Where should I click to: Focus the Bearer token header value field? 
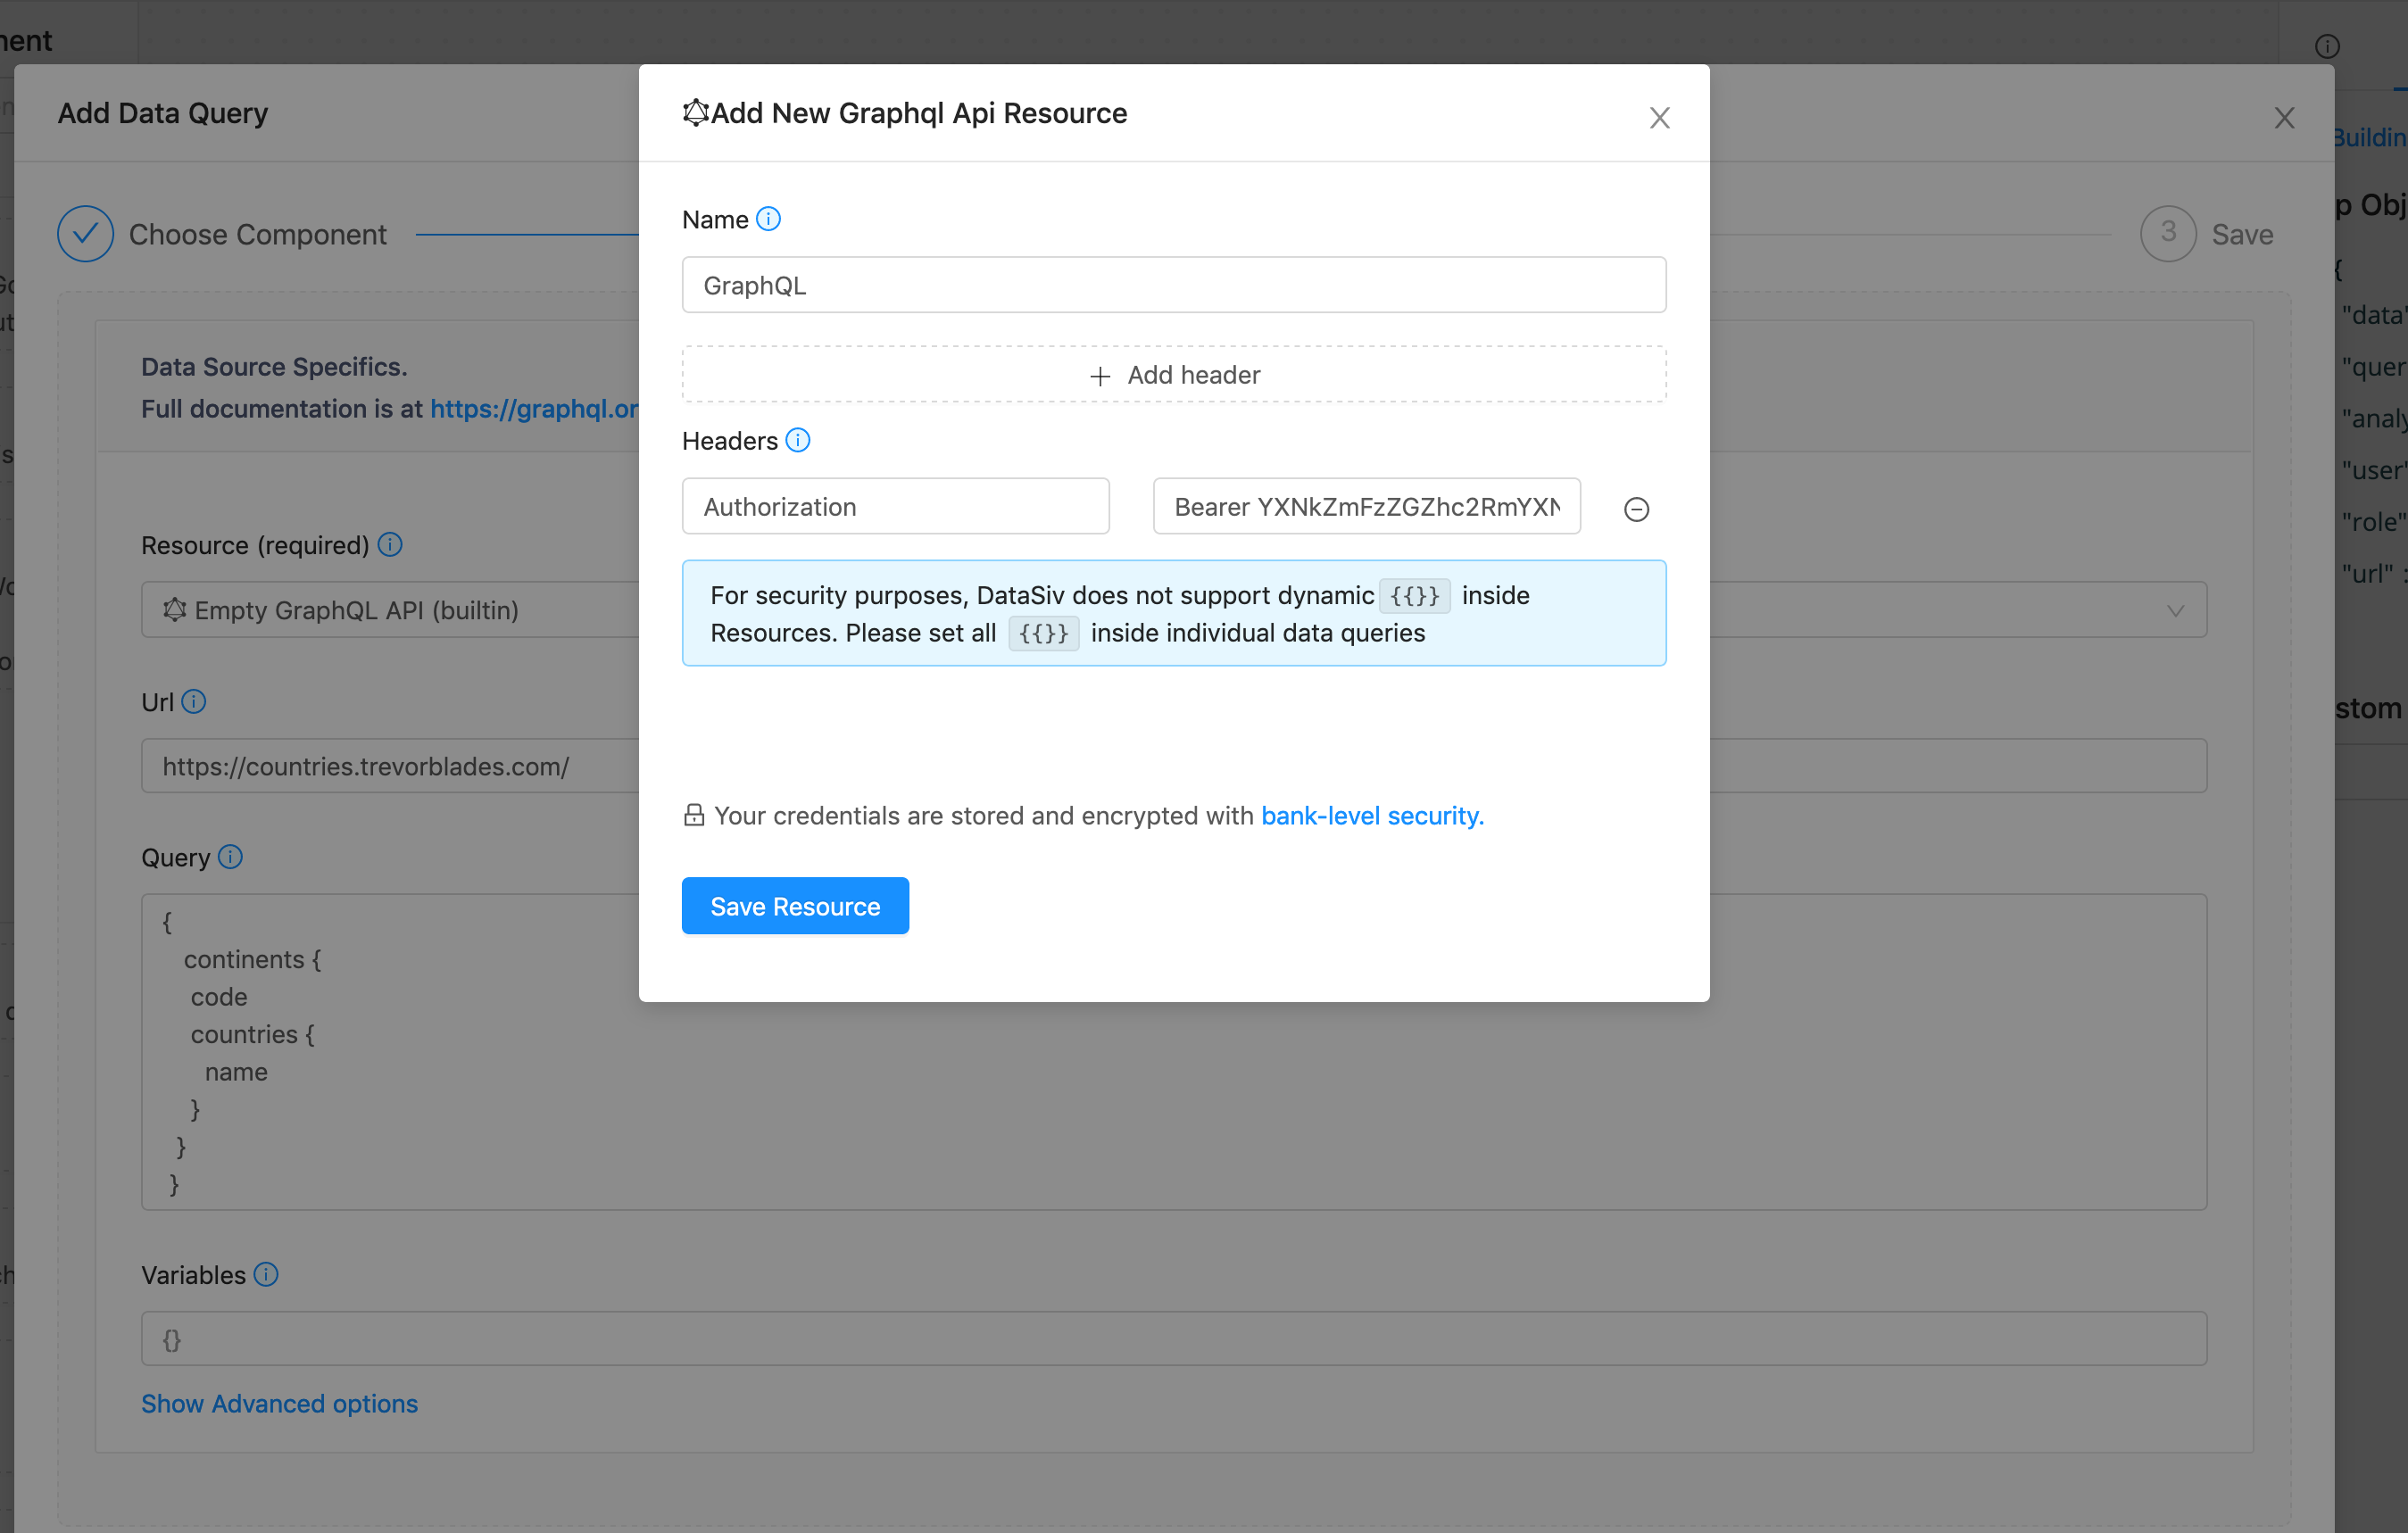pyautogui.click(x=1366, y=506)
